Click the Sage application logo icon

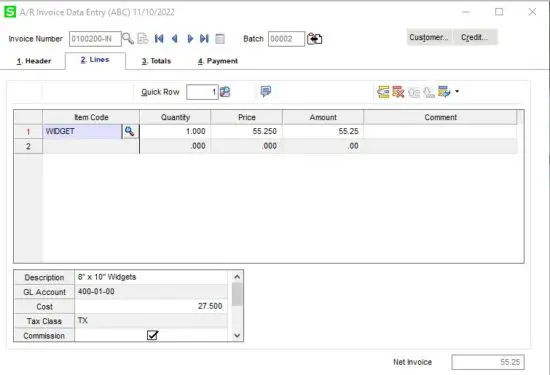tap(10, 12)
